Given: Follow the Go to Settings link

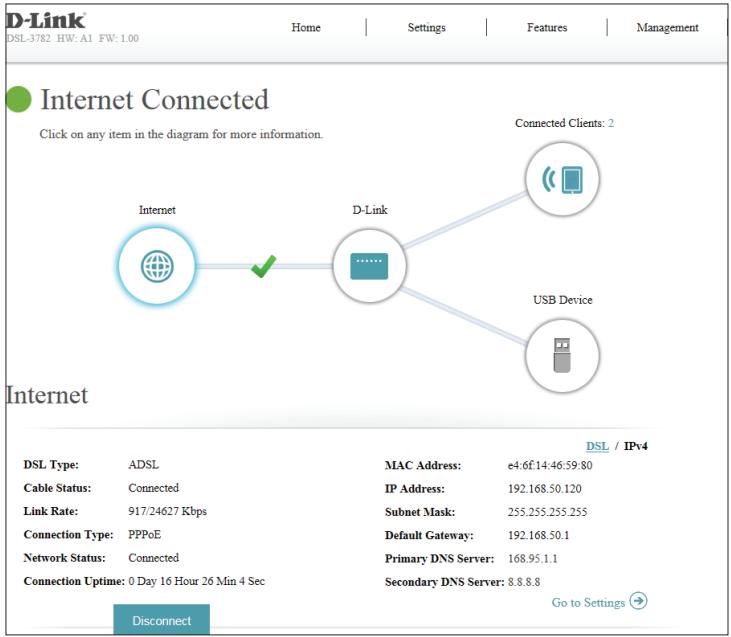Looking at the screenshot, I should (x=588, y=602).
